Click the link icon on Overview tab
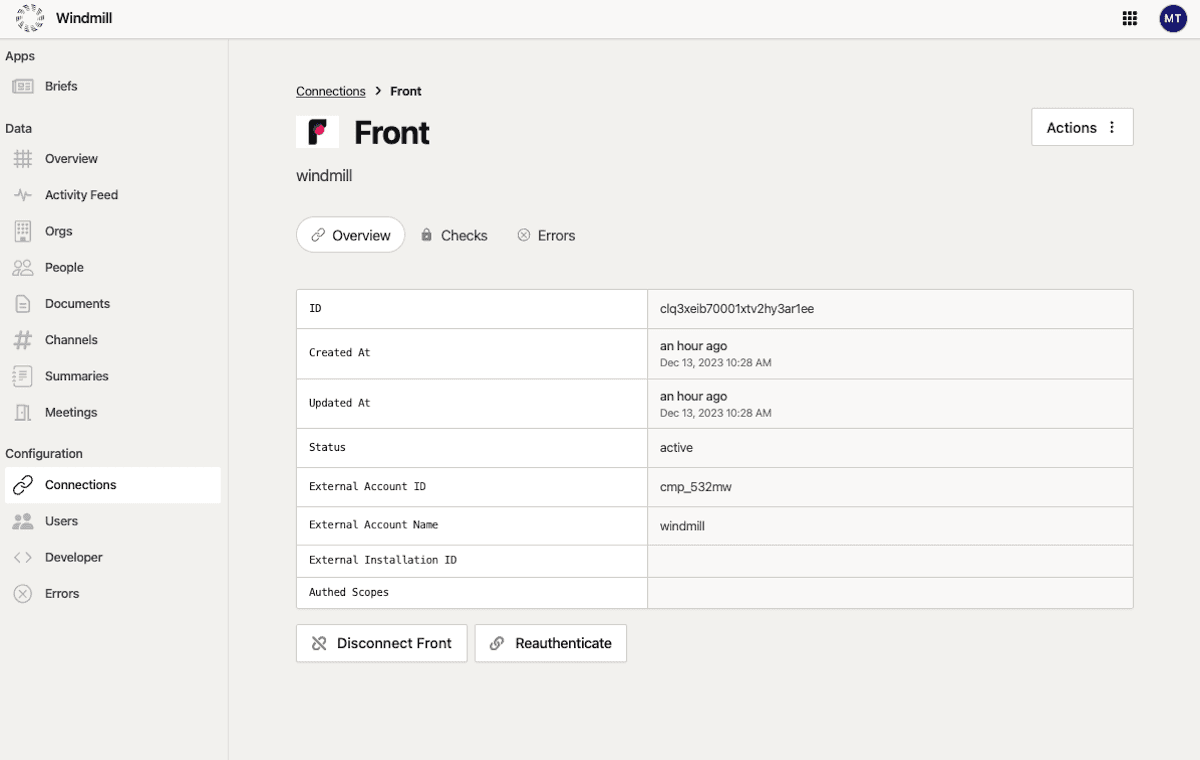Viewport: 1200px width, 760px height. 318,235
